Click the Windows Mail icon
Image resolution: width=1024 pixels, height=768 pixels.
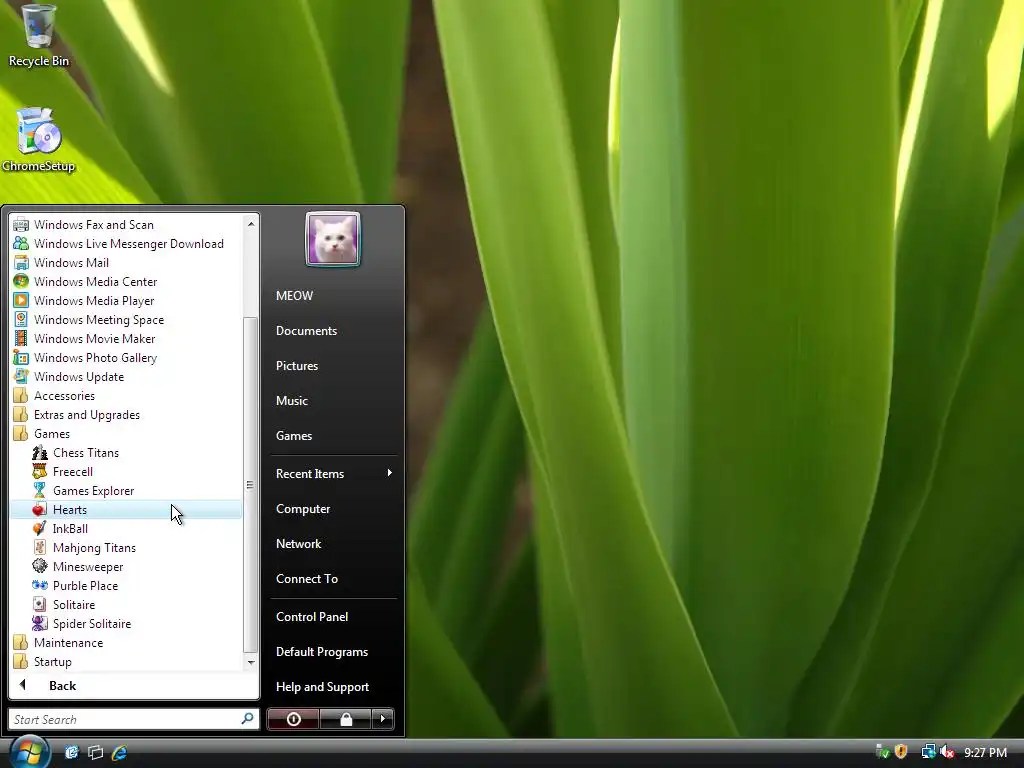point(21,263)
